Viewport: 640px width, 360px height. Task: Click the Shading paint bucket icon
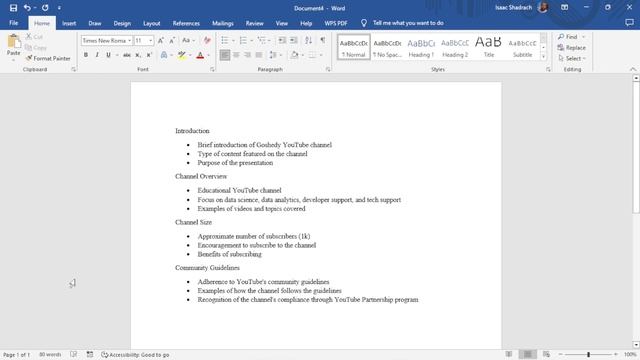294,55
